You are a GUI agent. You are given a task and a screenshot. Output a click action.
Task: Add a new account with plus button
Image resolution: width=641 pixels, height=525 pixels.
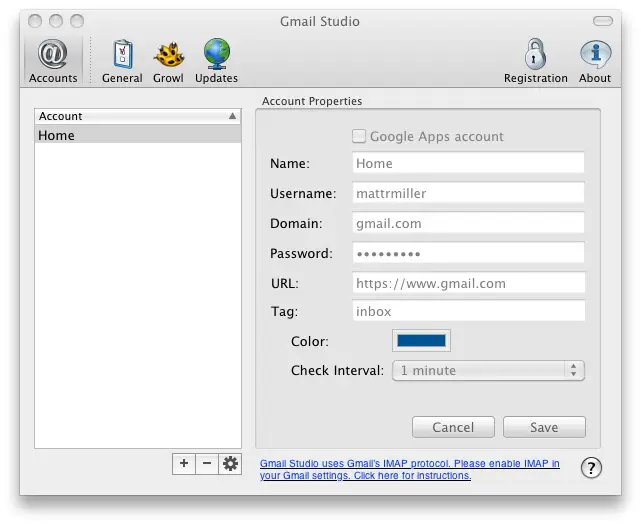click(x=184, y=464)
